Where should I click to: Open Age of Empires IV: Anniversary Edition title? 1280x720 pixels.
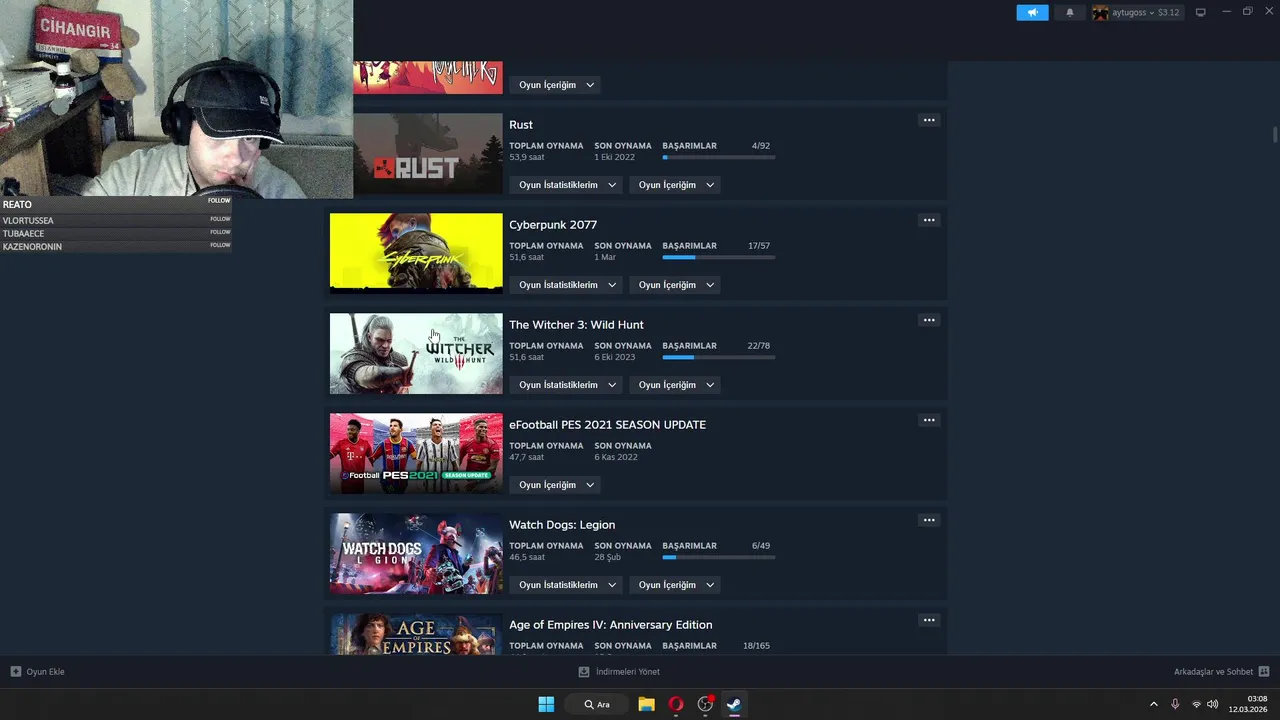point(611,625)
